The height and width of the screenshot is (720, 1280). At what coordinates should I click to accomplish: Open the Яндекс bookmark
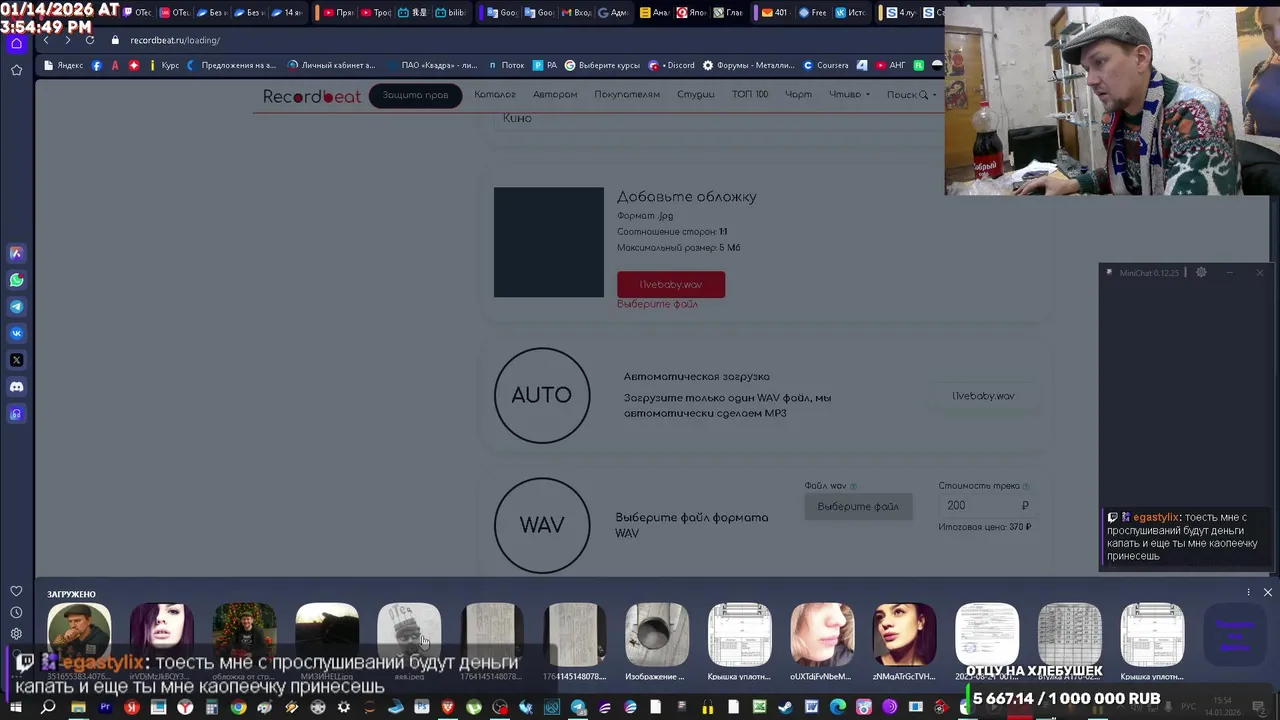(x=64, y=65)
